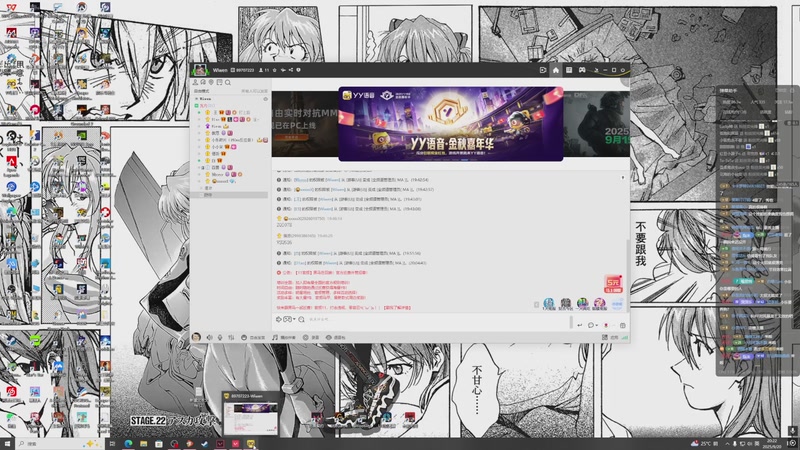The image size is (800, 450).
Task: Open File Explorer from the taskbar
Action: [x=143, y=444]
